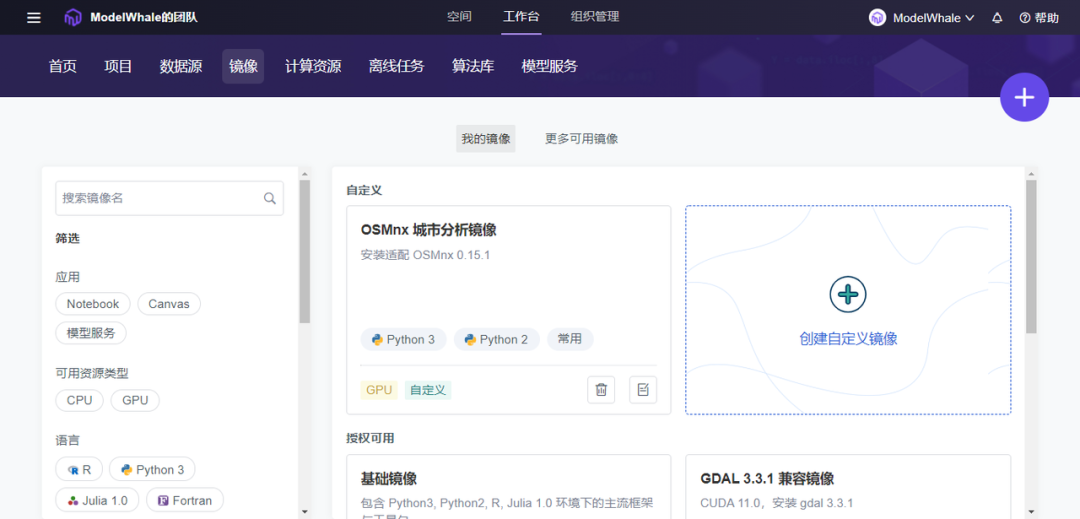Click 自定义 badge on OSMnx card
1080x519 pixels.
coord(428,390)
